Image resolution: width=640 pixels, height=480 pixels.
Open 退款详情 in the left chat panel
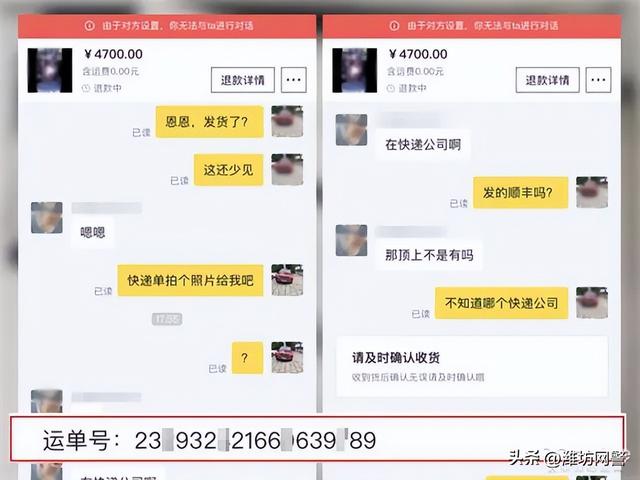(x=242, y=80)
